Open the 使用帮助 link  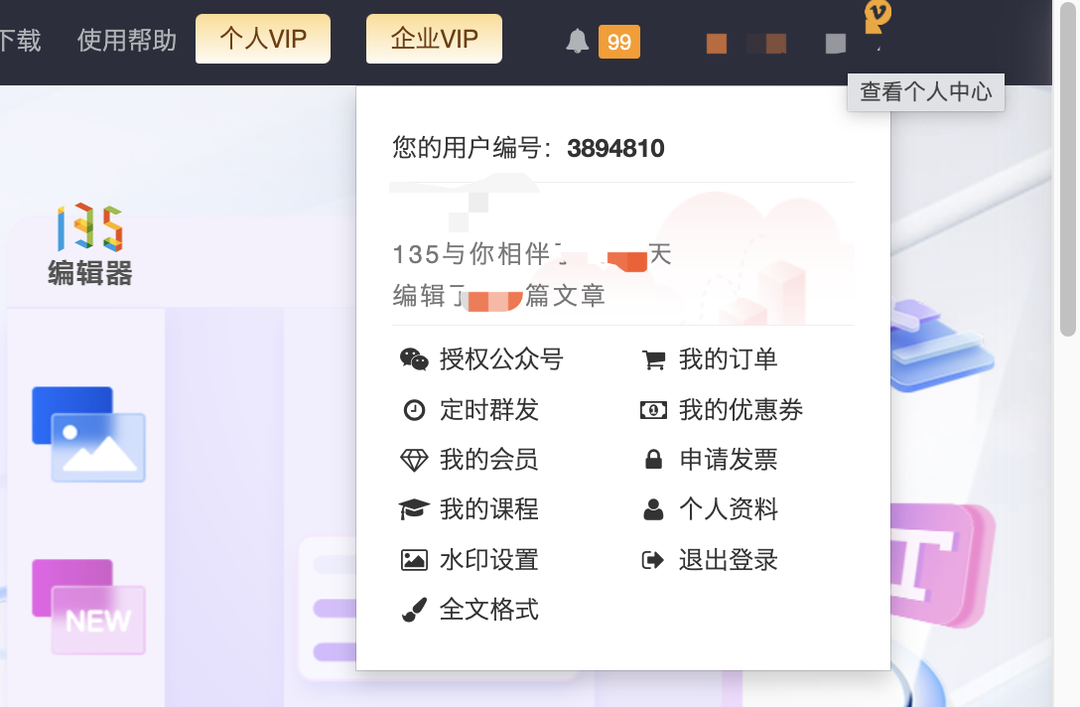tap(127, 40)
